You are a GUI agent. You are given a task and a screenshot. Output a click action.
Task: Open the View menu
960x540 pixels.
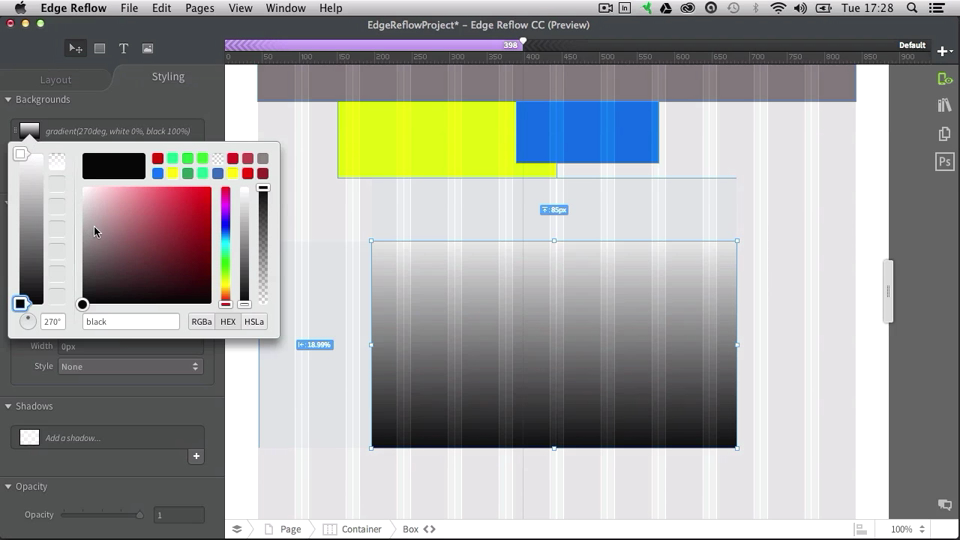pos(240,8)
